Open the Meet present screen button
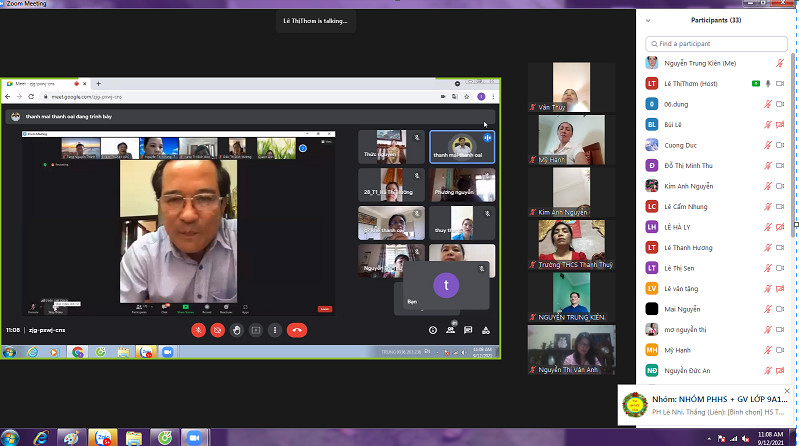Viewport: 799px width, 446px height. (x=255, y=330)
